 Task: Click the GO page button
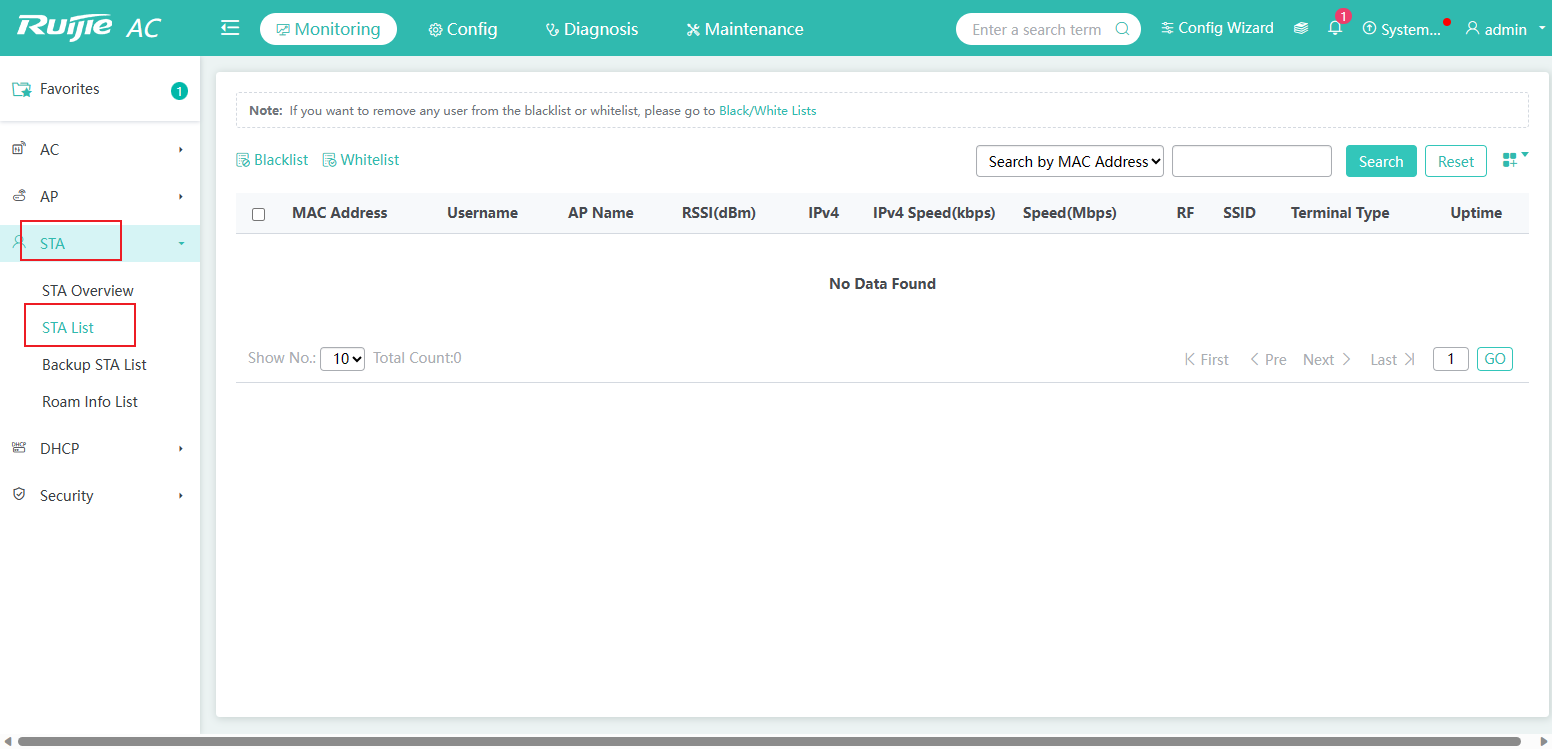(1495, 359)
